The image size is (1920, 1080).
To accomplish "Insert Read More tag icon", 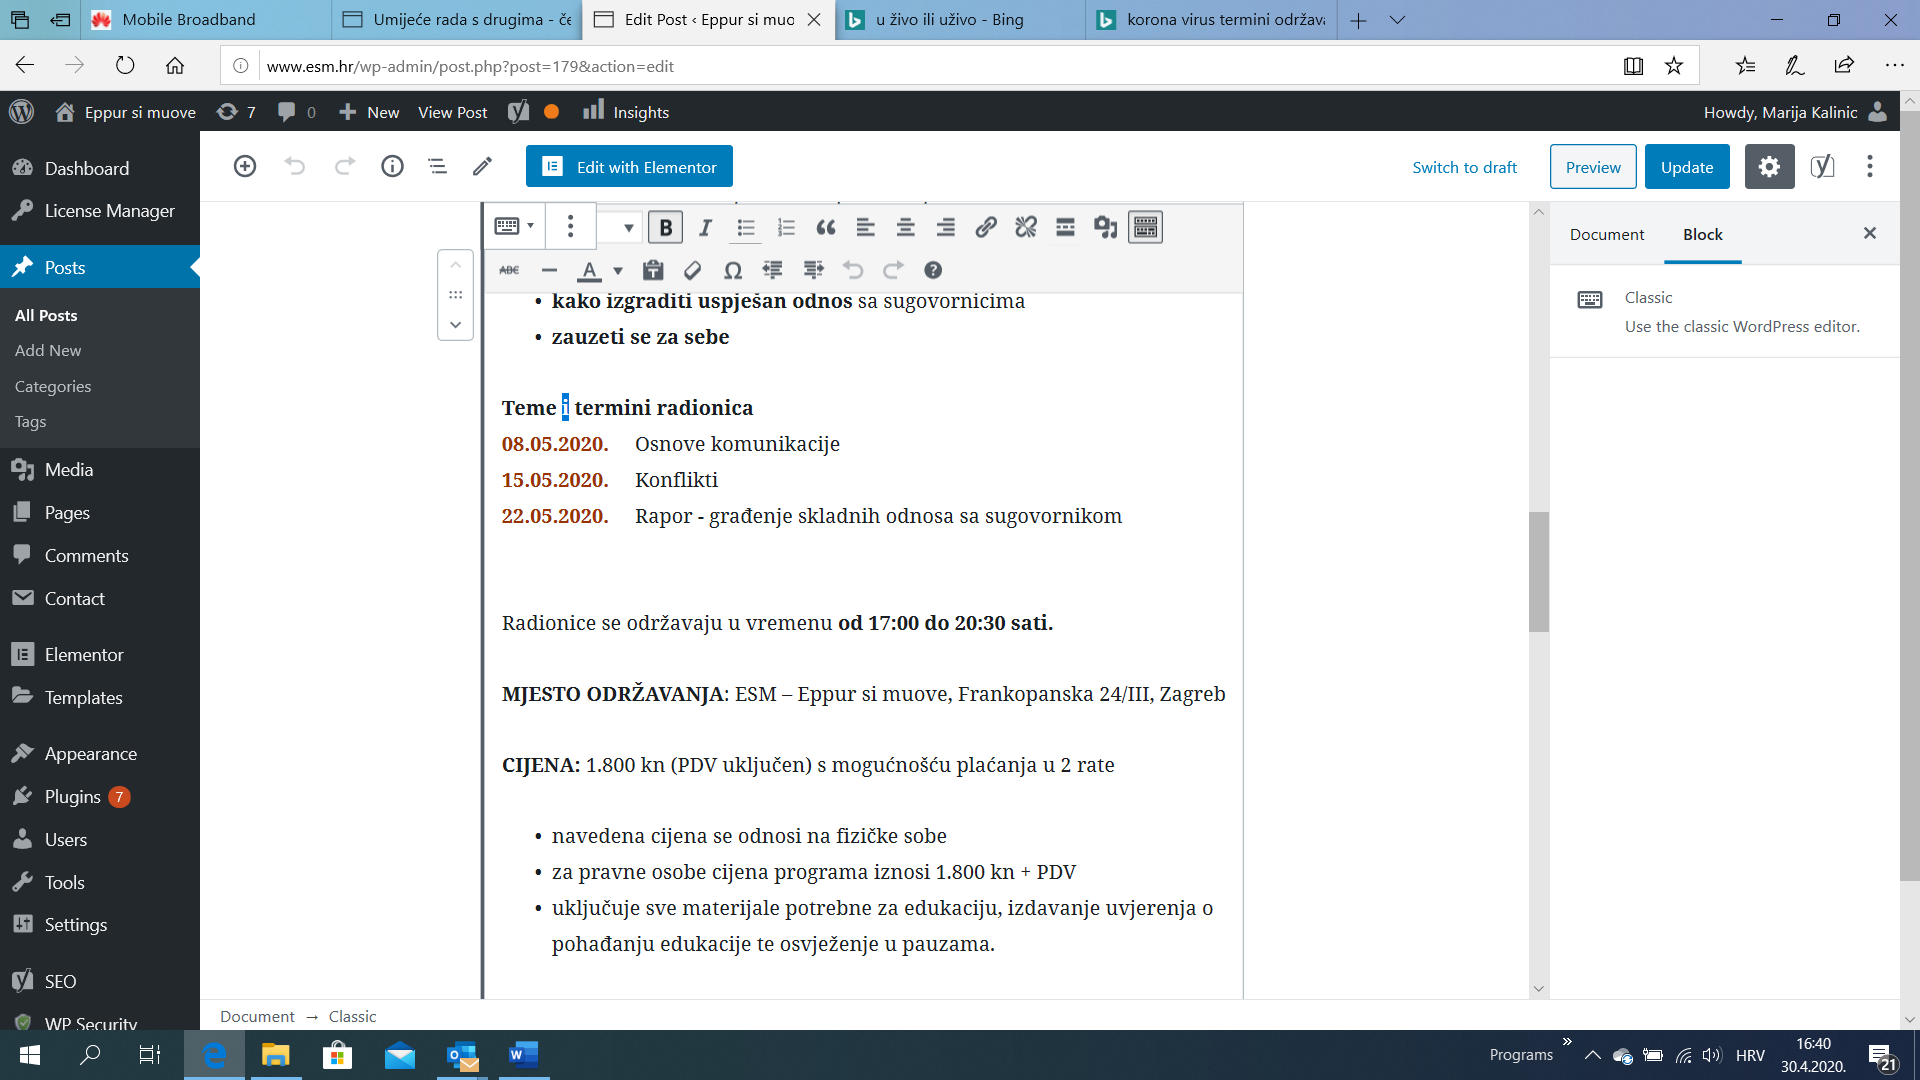I will click(1065, 227).
